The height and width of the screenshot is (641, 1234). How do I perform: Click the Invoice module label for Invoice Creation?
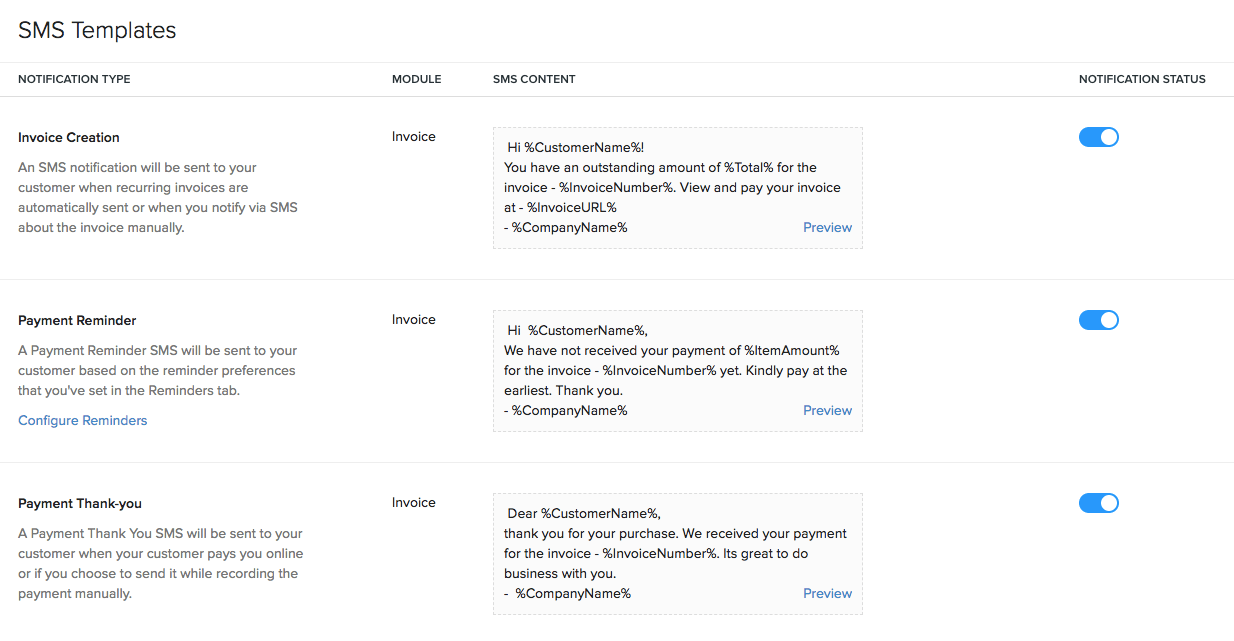pyautogui.click(x=414, y=136)
